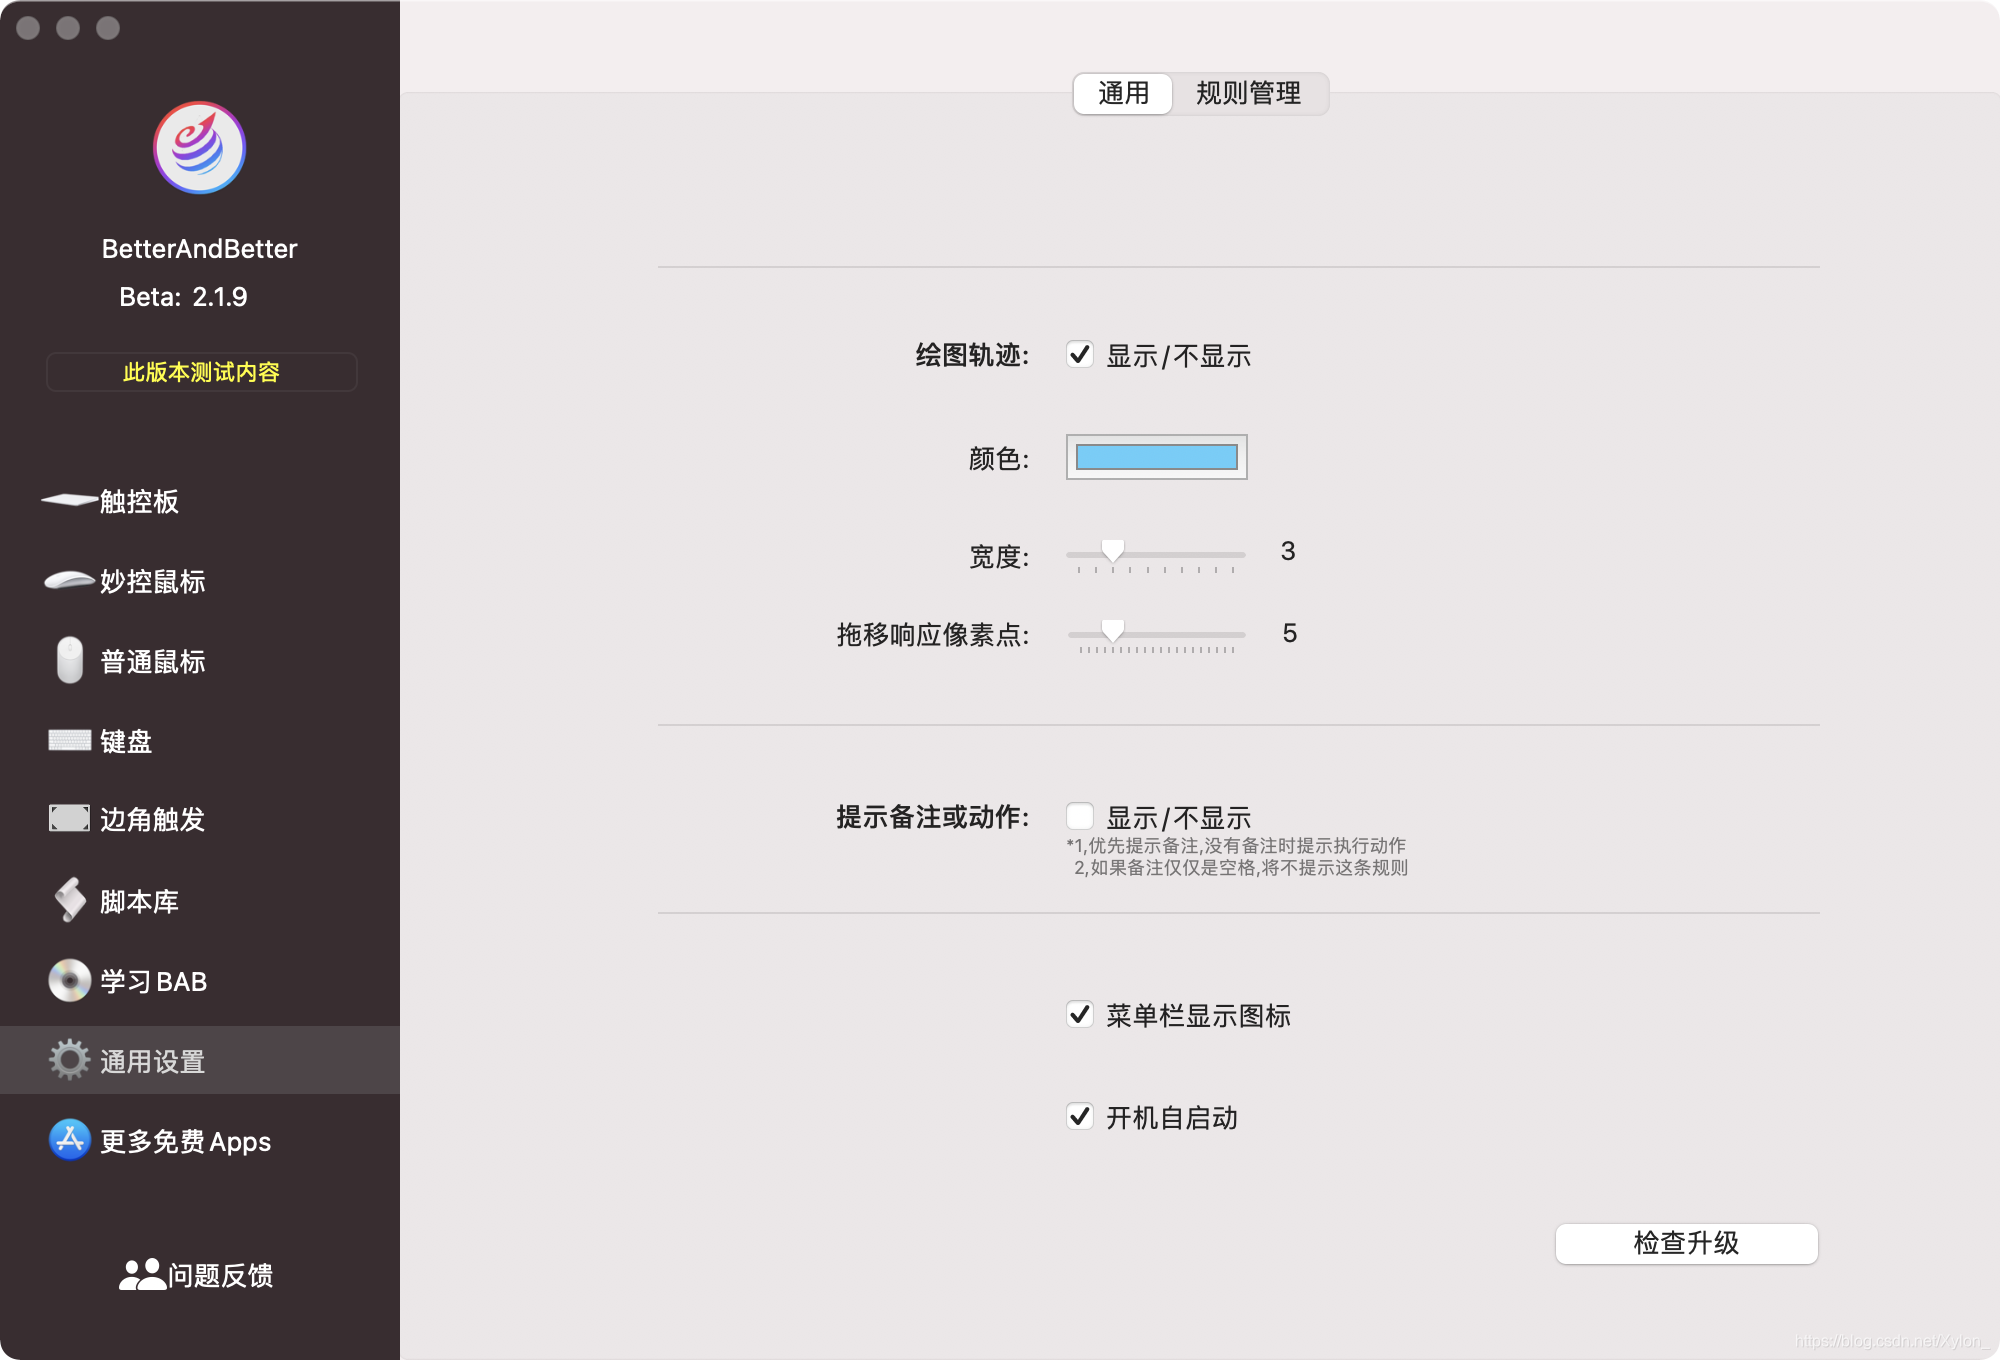
Task: Open App Store icon for 更多免费Apps
Action: coord(69,1140)
